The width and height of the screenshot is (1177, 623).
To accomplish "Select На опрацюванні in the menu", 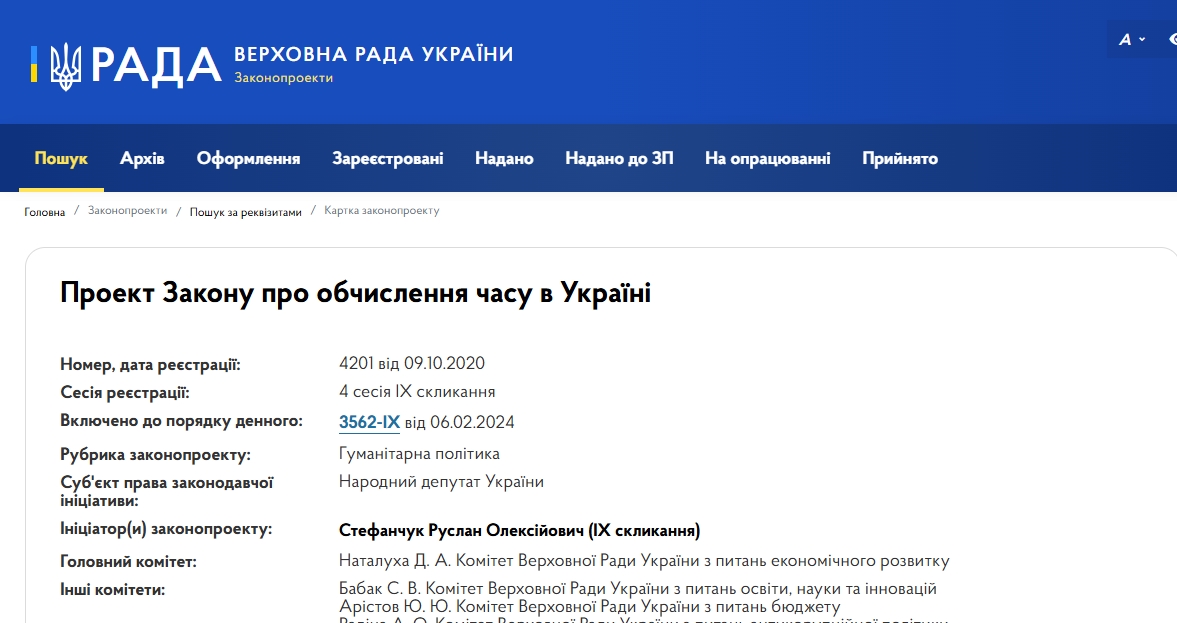I will (x=767, y=158).
